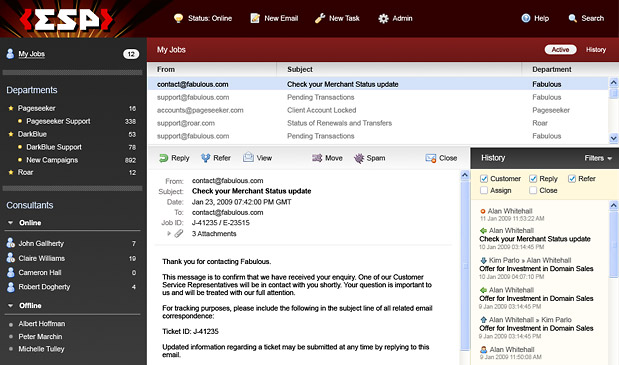619x365 pixels.
Task: Click the ESP logo
Action: tap(66, 20)
